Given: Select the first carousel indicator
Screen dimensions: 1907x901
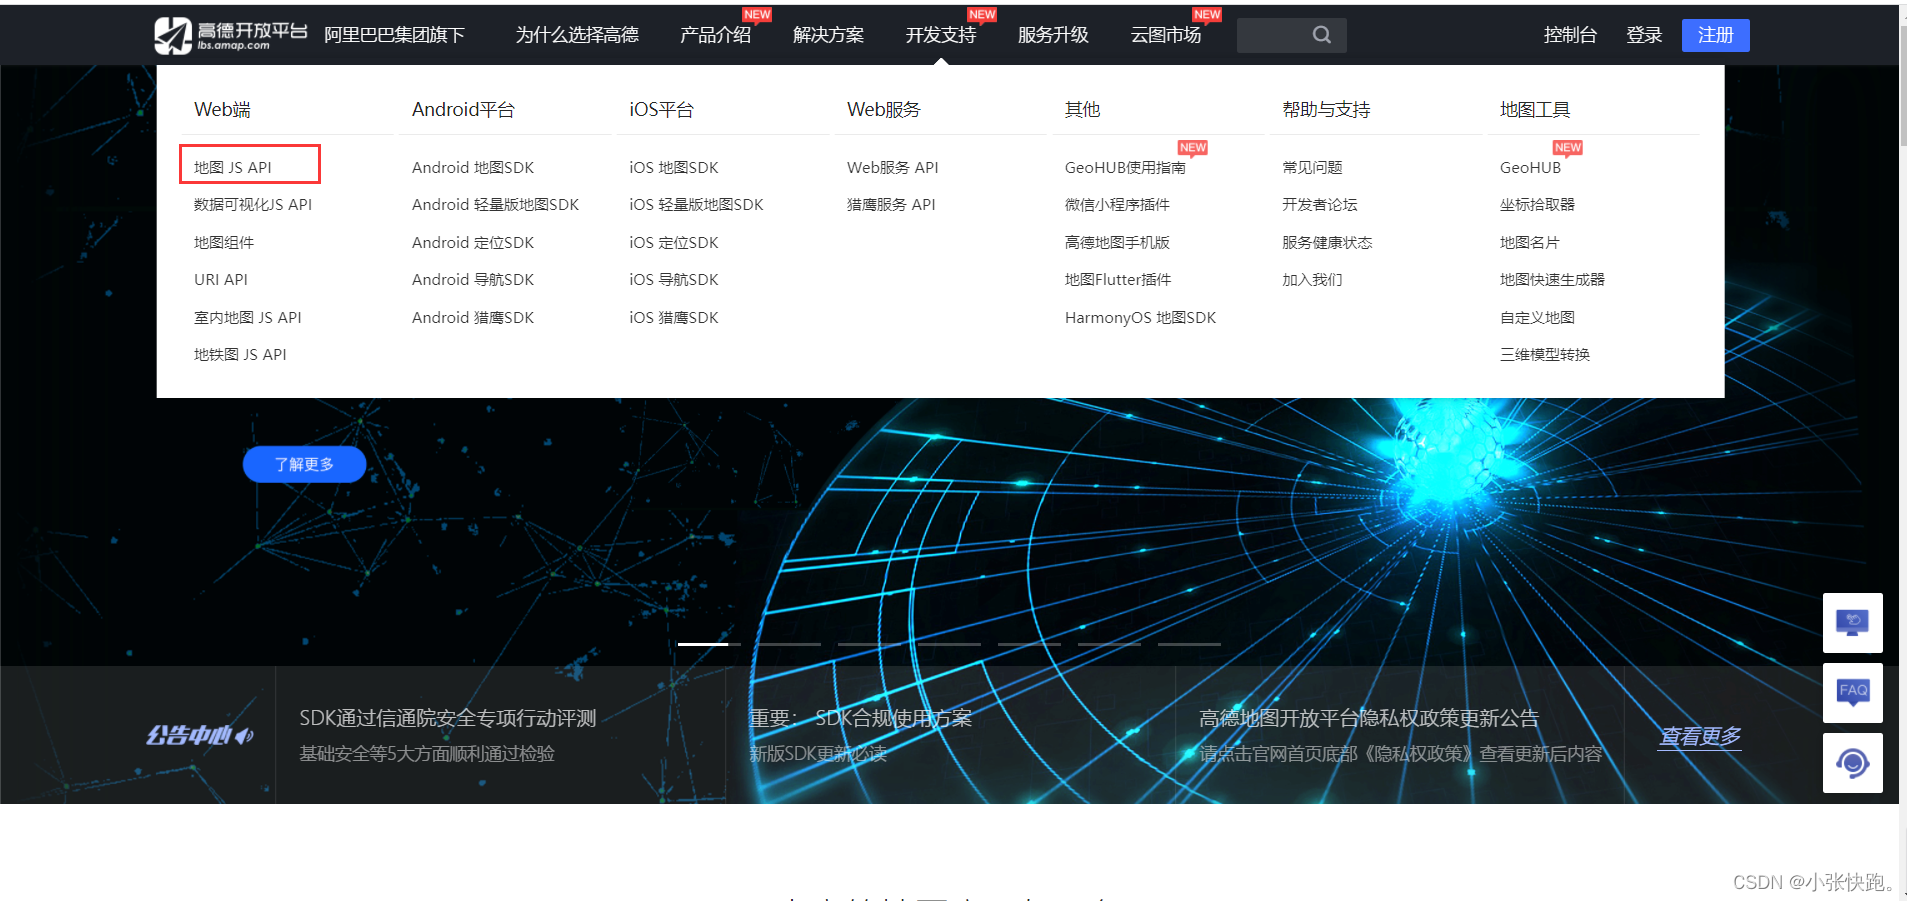Looking at the screenshot, I should [708, 644].
